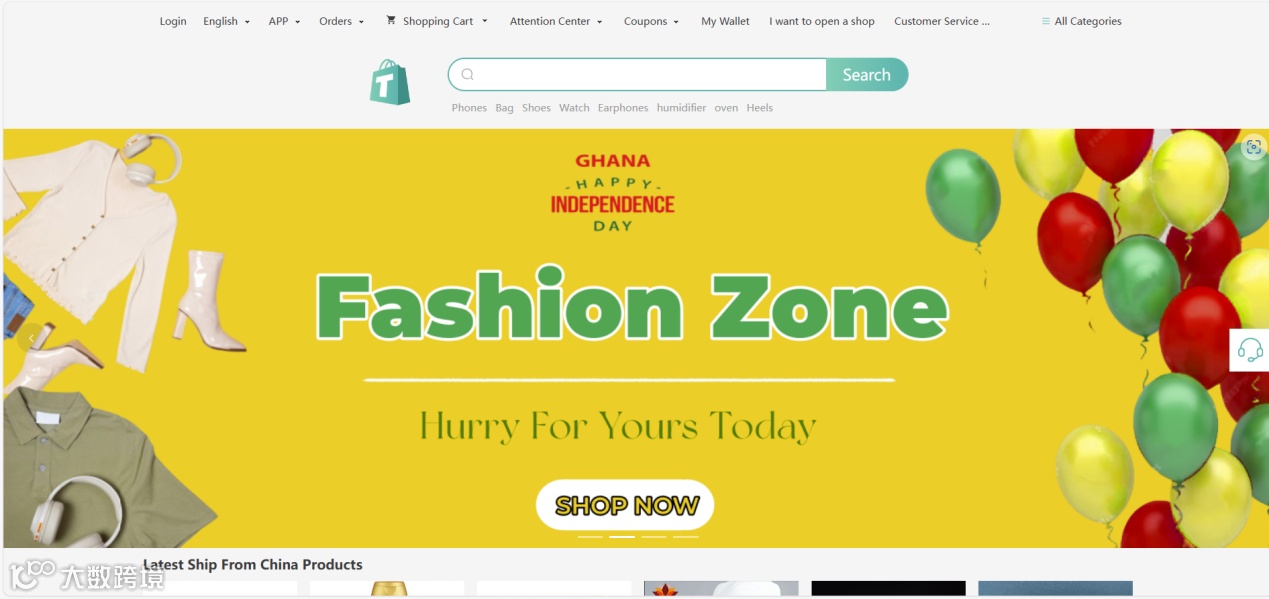The image size is (1269, 599).
Task: Click the green shopping bag logo
Action: click(390, 82)
